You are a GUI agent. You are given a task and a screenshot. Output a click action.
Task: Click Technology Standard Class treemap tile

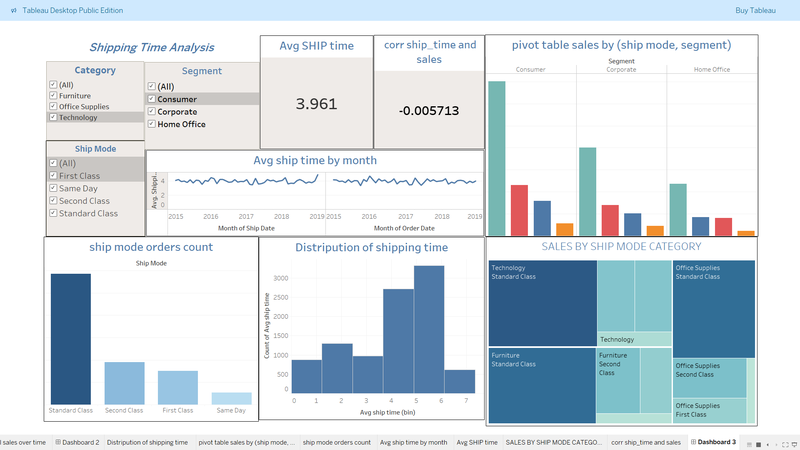(x=541, y=302)
